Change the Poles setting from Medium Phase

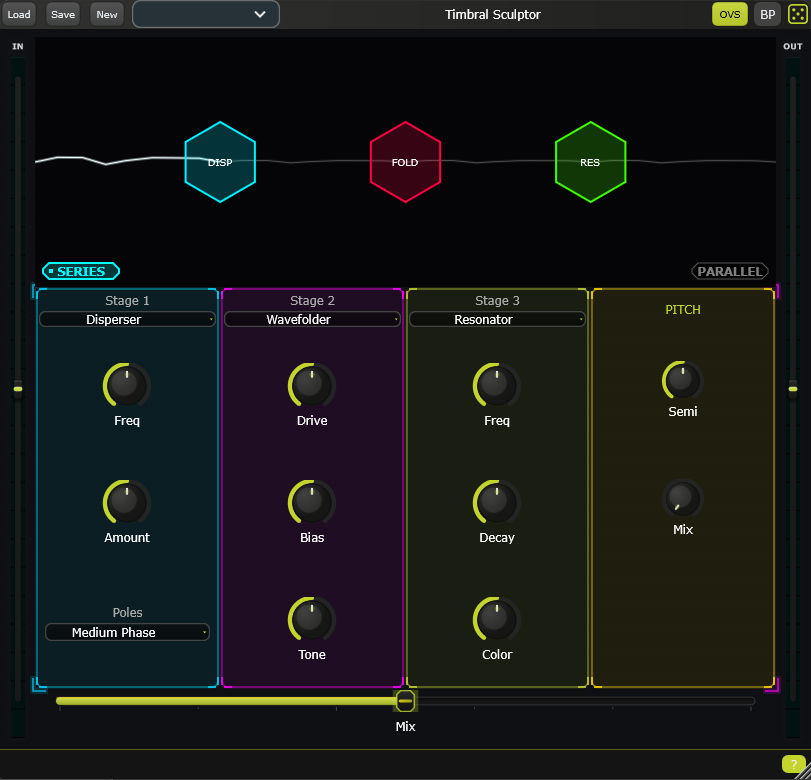127,632
